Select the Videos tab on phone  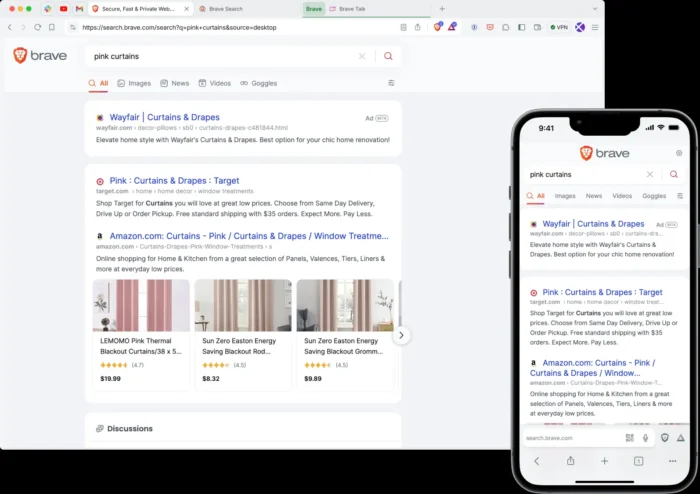click(622, 196)
